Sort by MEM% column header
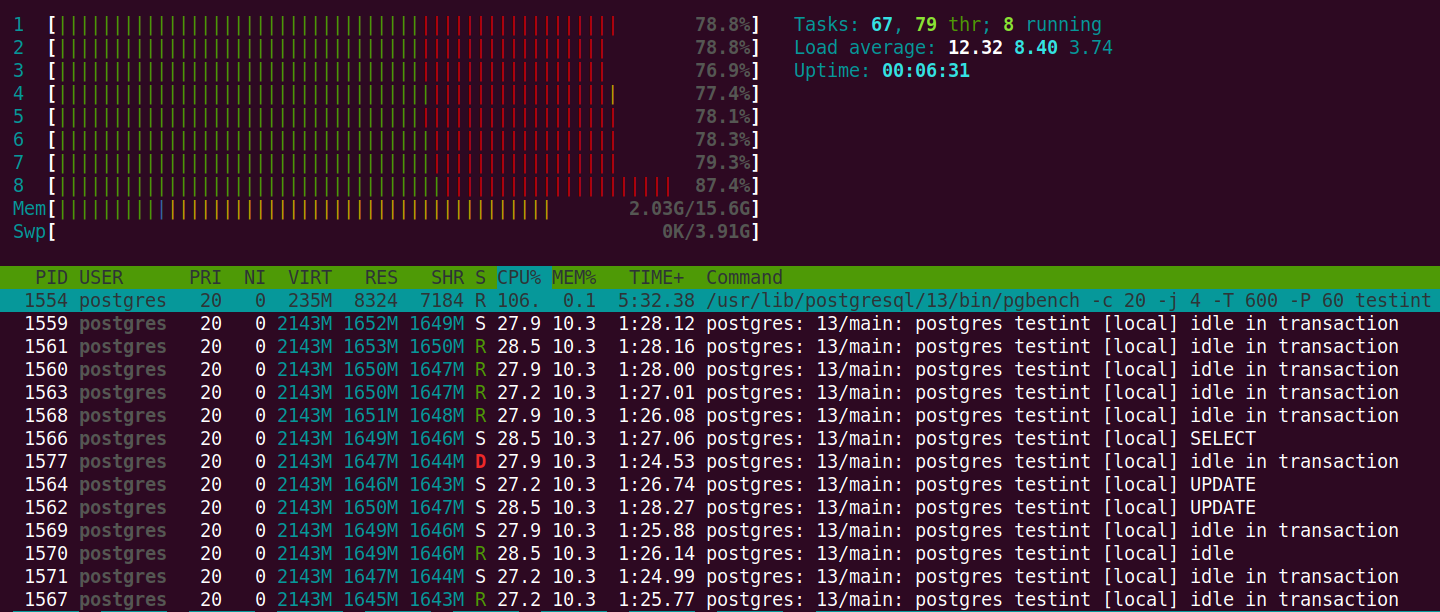 click(x=574, y=277)
